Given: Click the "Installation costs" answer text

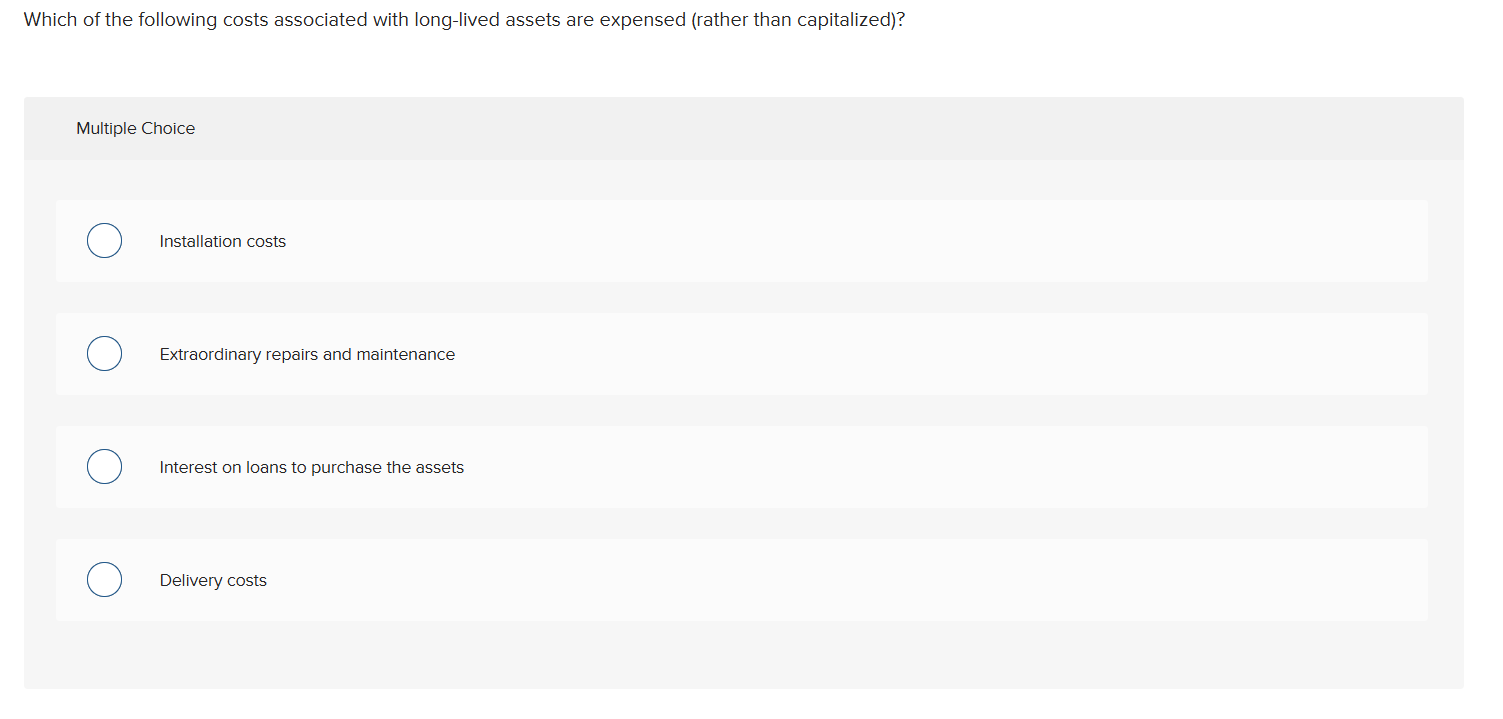Looking at the screenshot, I should (222, 242).
